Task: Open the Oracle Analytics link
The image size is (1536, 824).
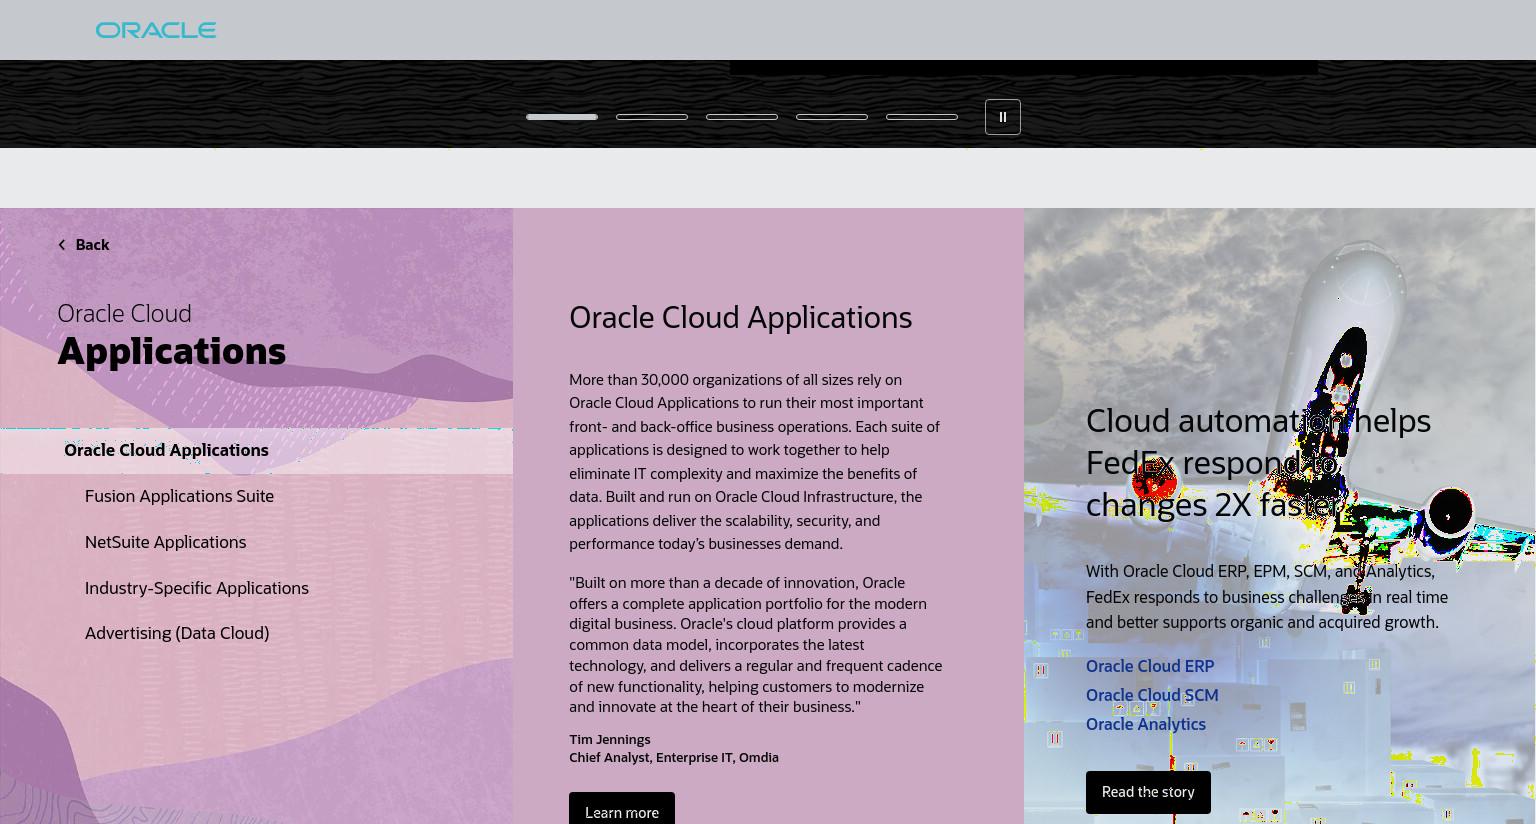Action: click(1146, 724)
